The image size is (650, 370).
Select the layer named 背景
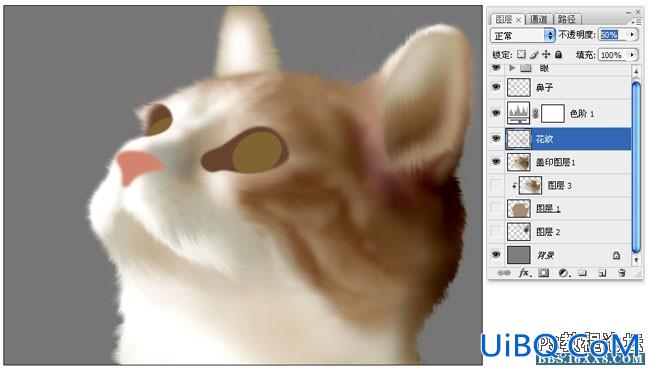pos(545,255)
